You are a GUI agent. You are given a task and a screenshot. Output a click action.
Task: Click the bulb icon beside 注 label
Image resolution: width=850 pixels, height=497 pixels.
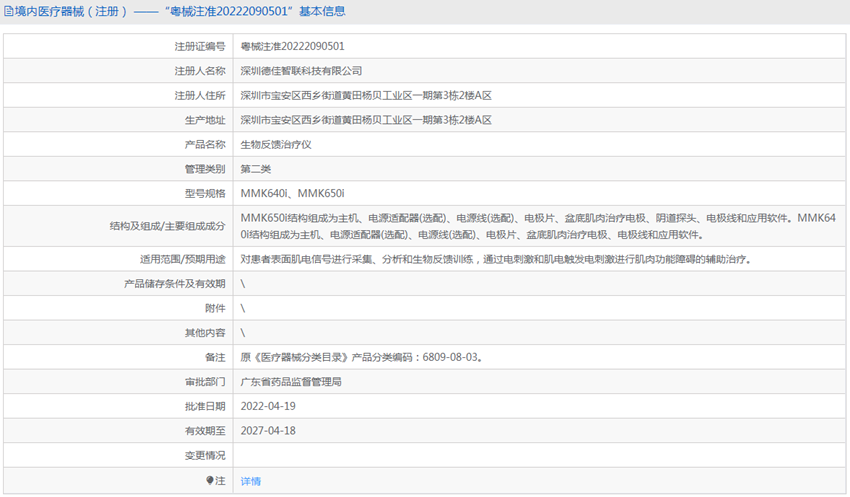(x=210, y=481)
